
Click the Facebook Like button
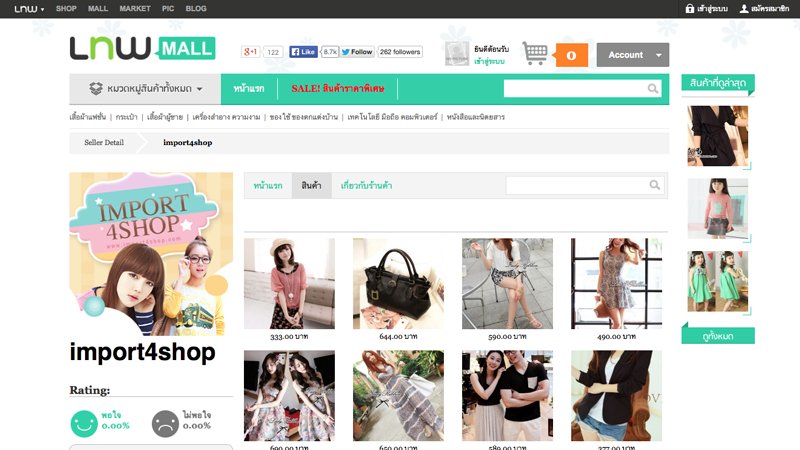click(304, 52)
